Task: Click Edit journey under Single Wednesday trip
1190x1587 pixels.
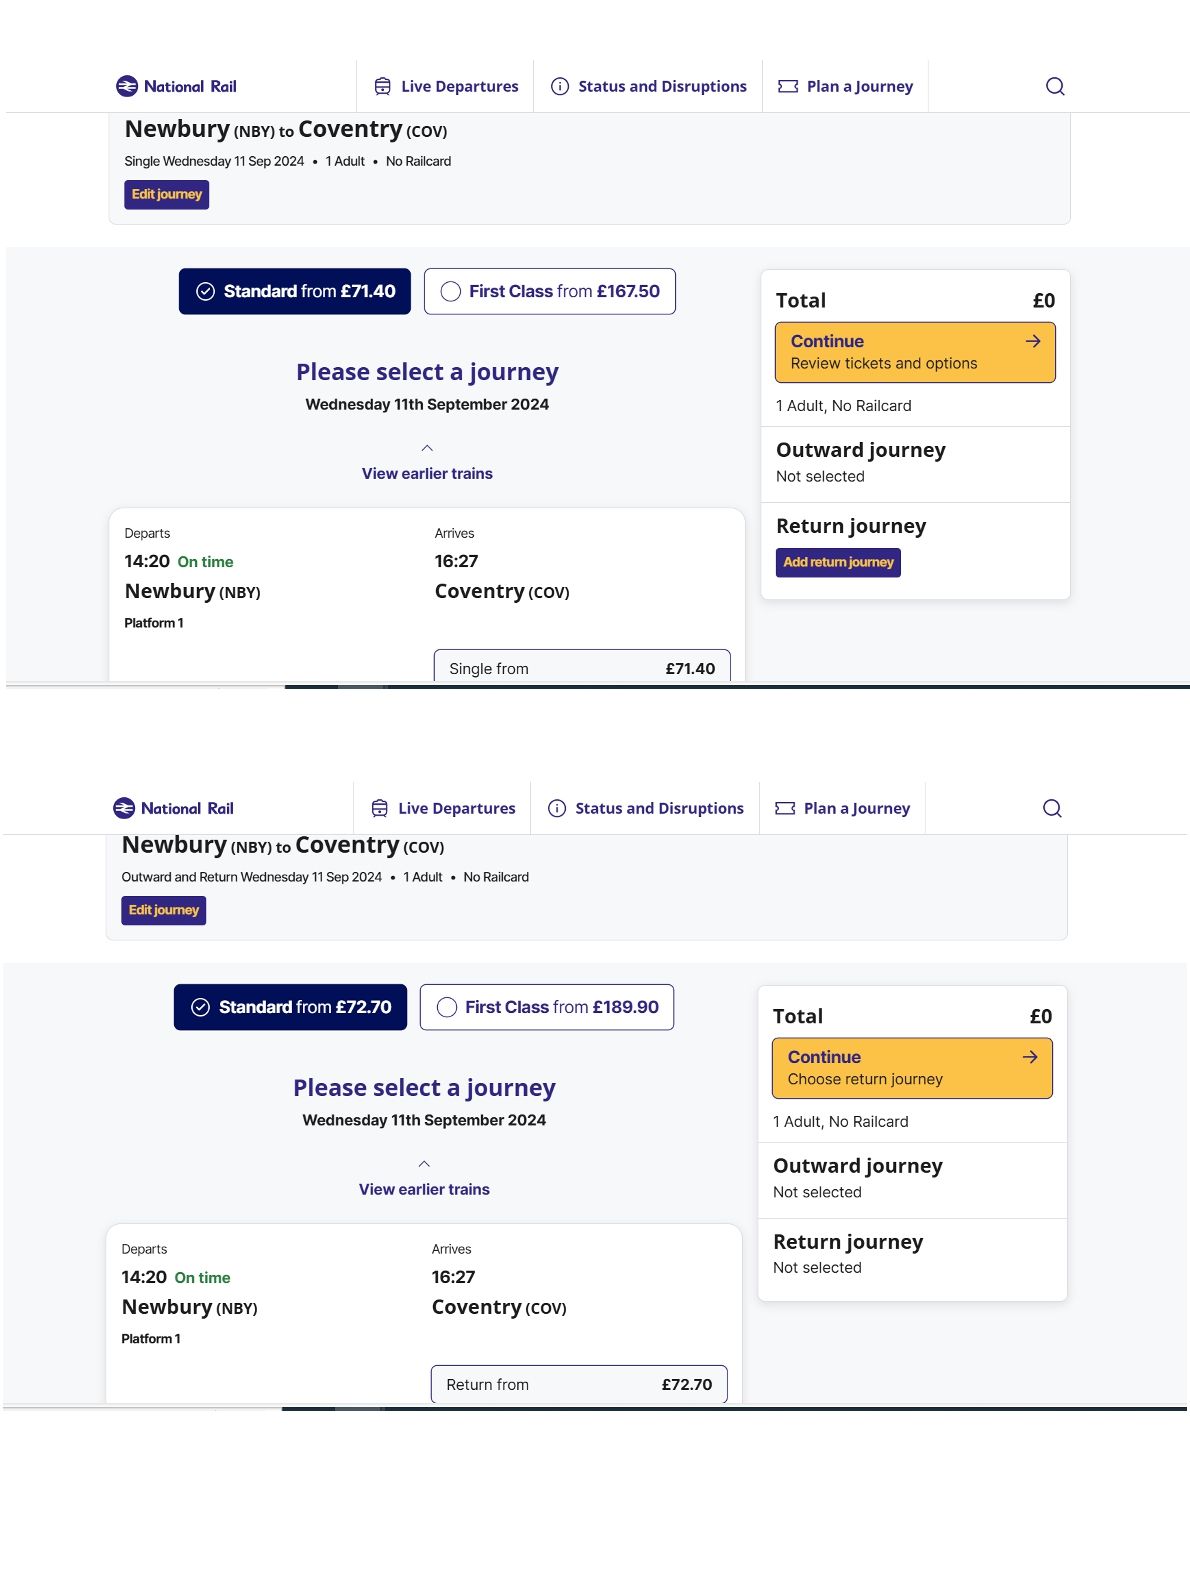Action: click(x=166, y=194)
